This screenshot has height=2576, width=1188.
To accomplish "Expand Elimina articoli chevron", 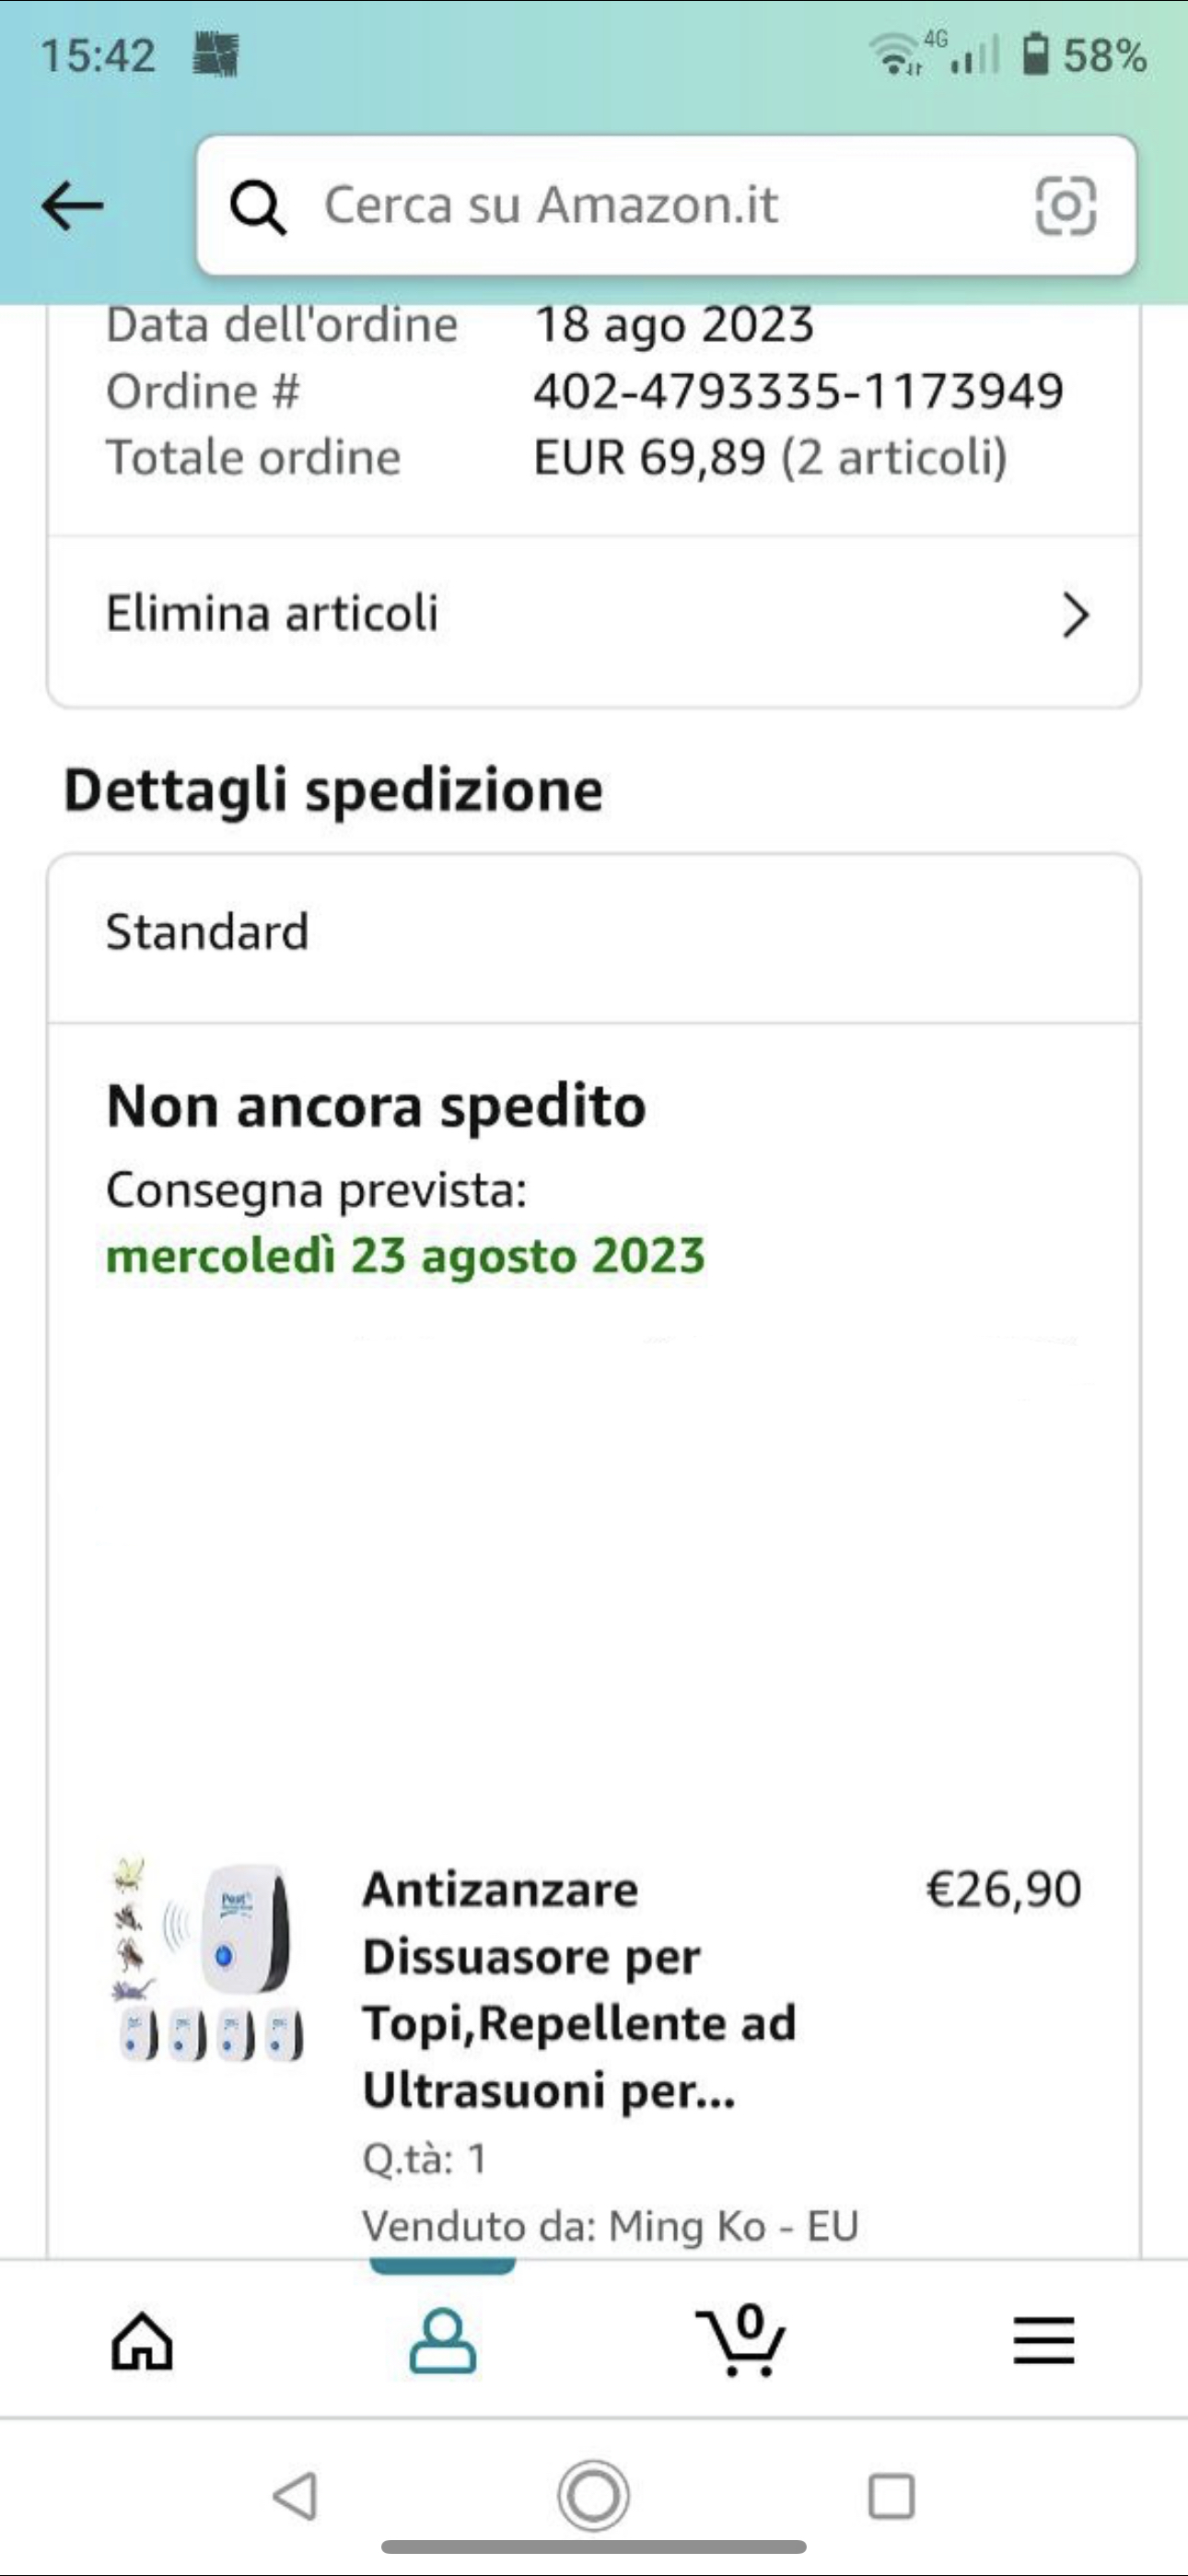I will click(1075, 615).
